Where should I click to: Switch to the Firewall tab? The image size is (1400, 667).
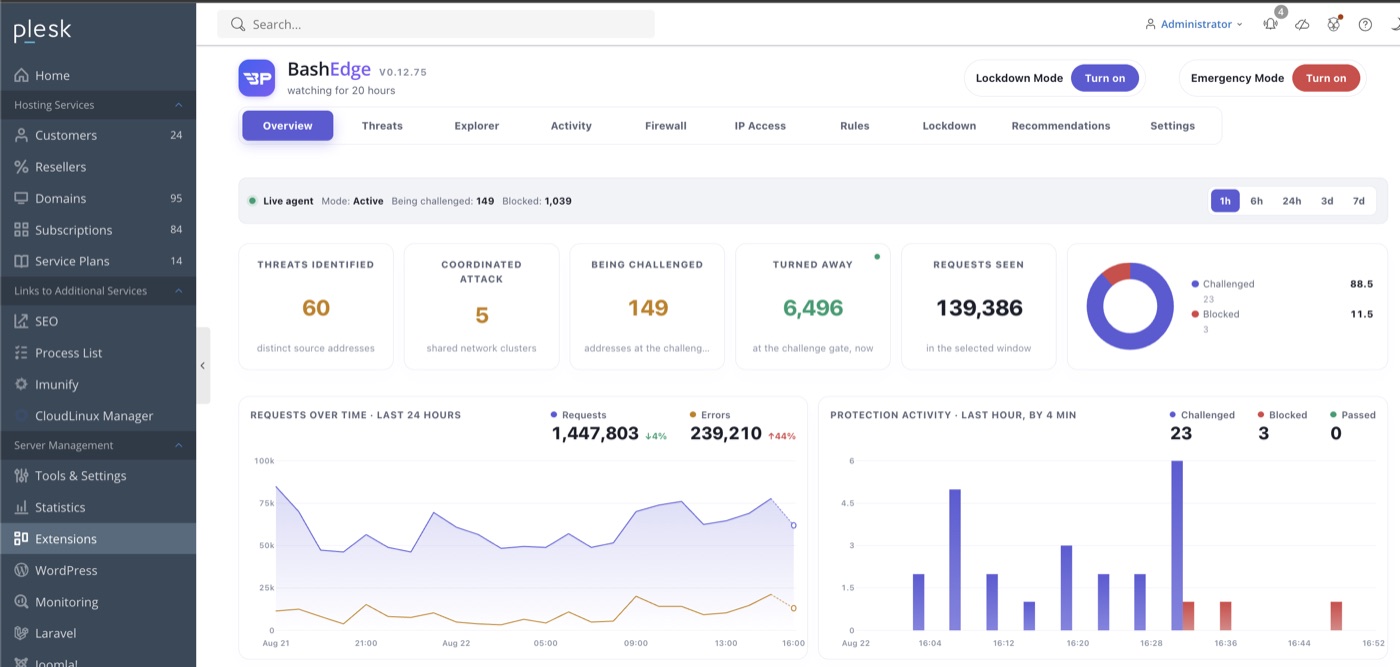coord(666,126)
